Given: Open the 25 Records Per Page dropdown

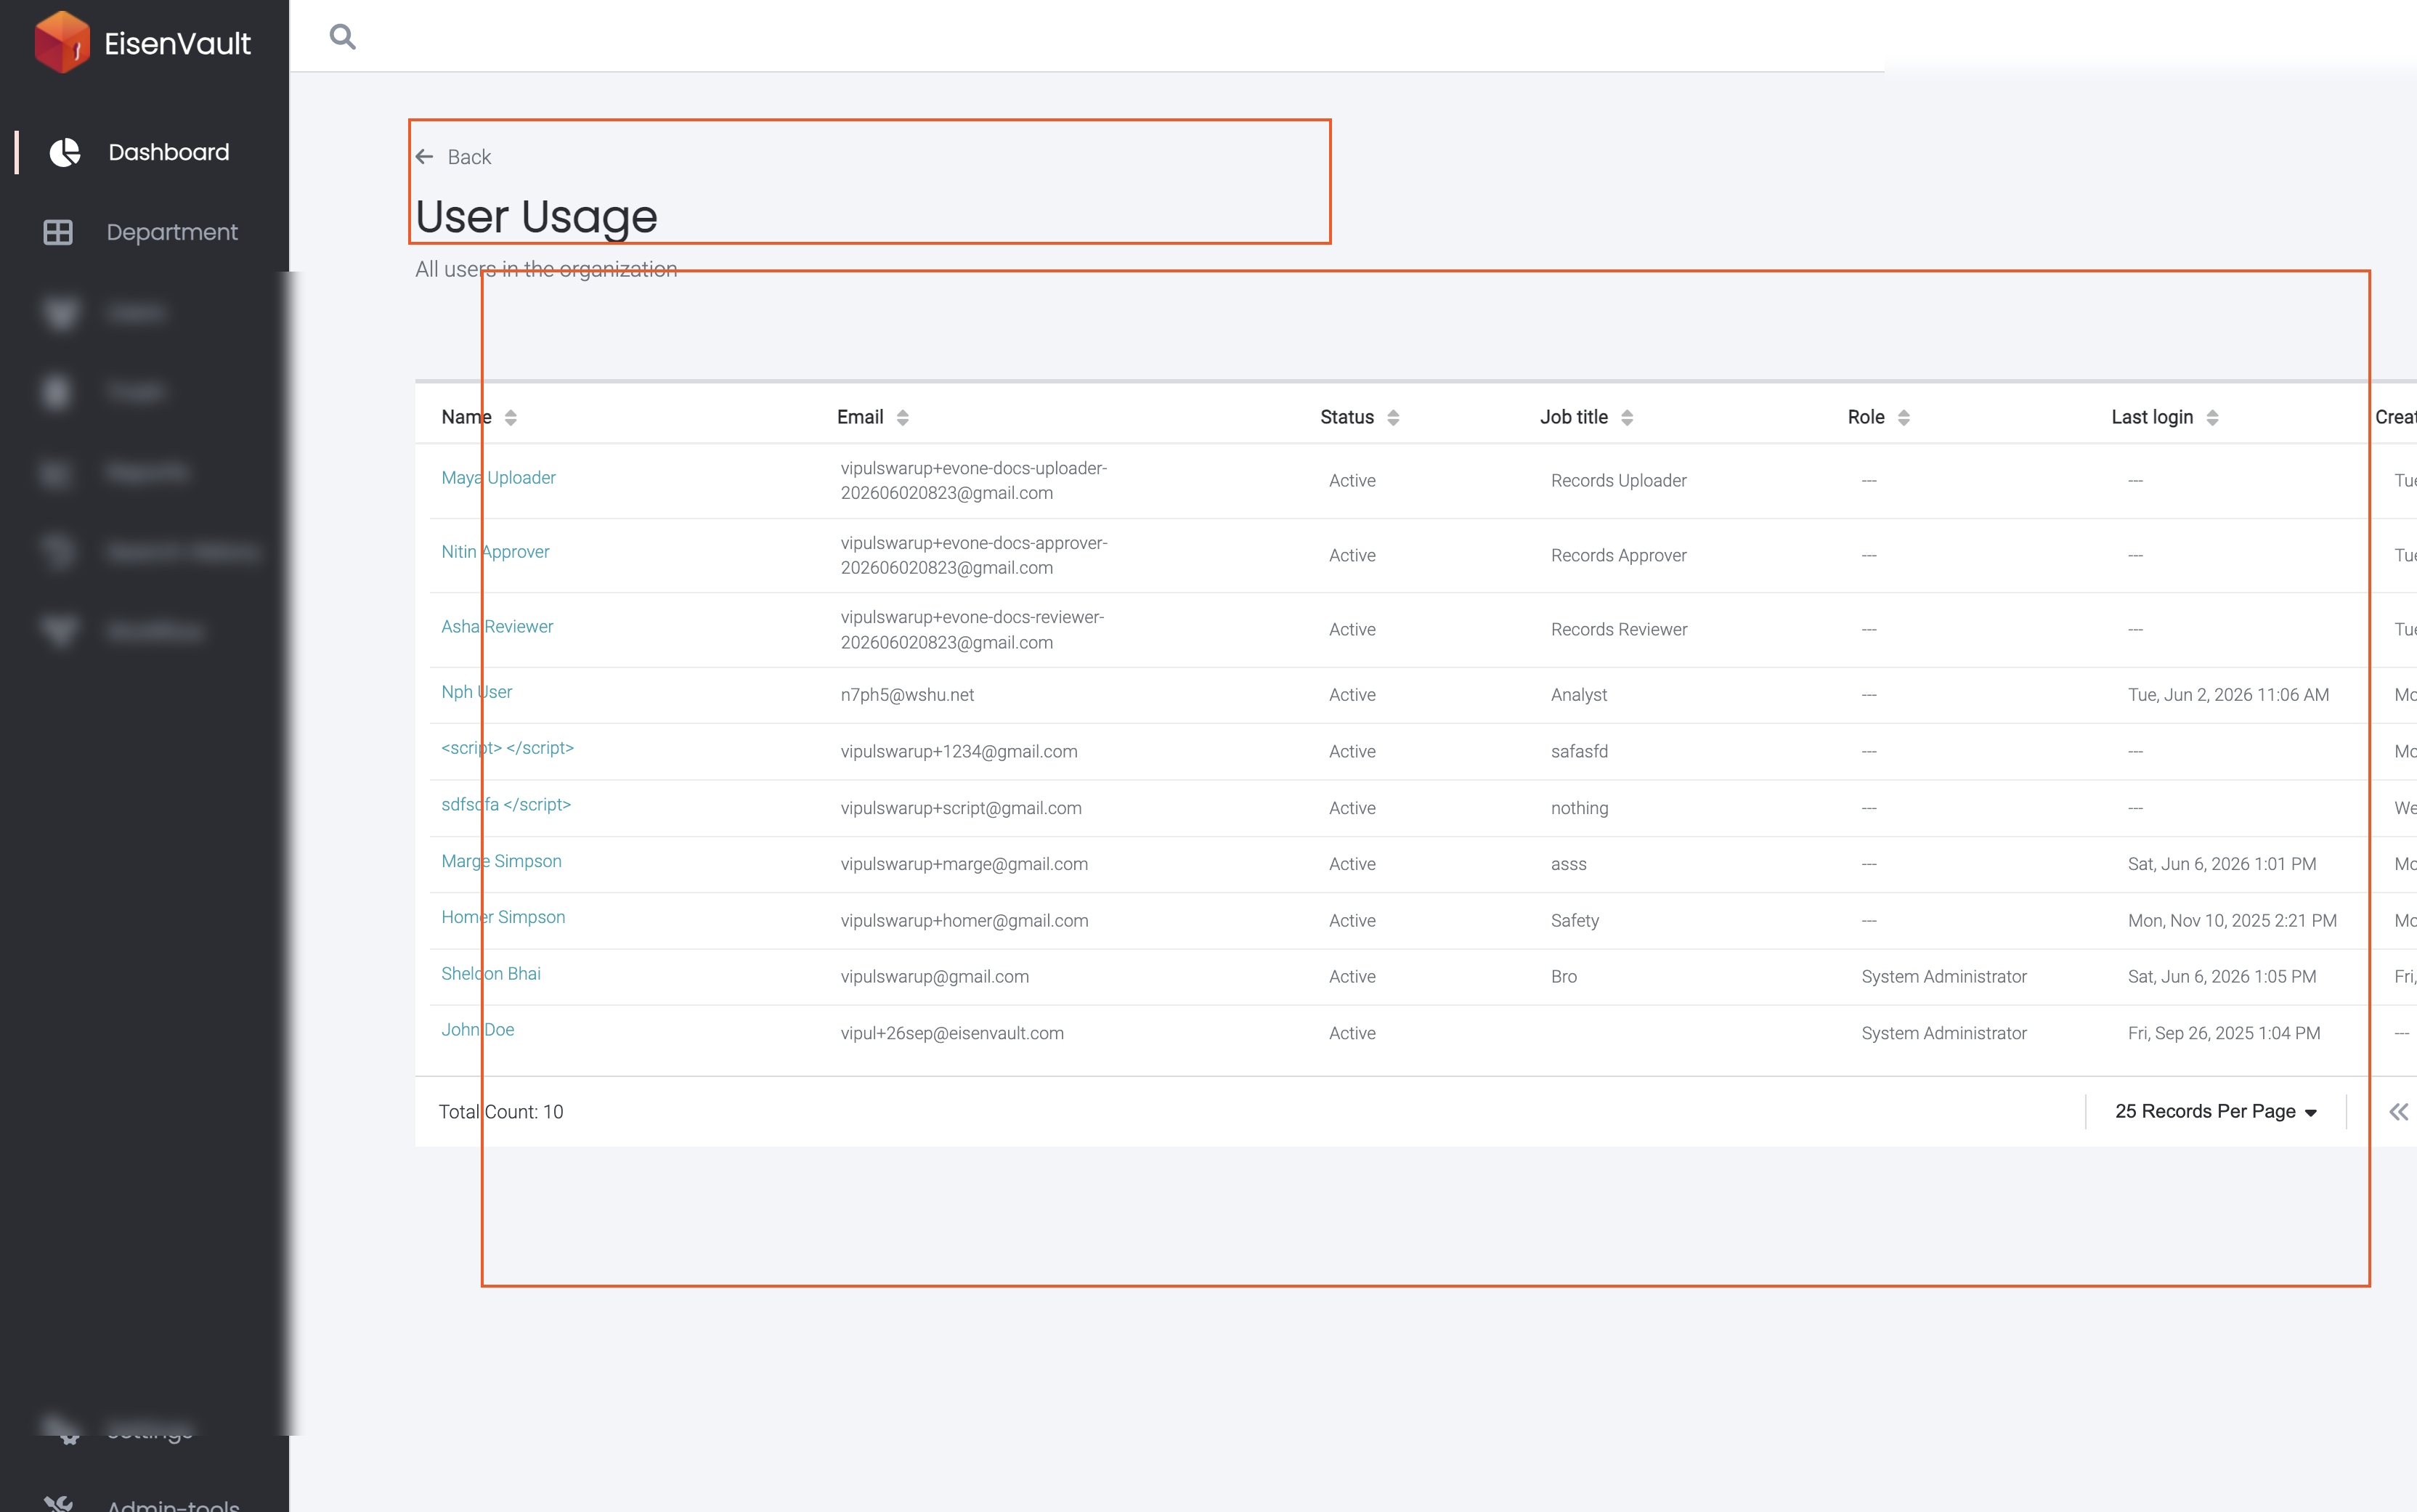Looking at the screenshot, I should coord(2216,1112).
